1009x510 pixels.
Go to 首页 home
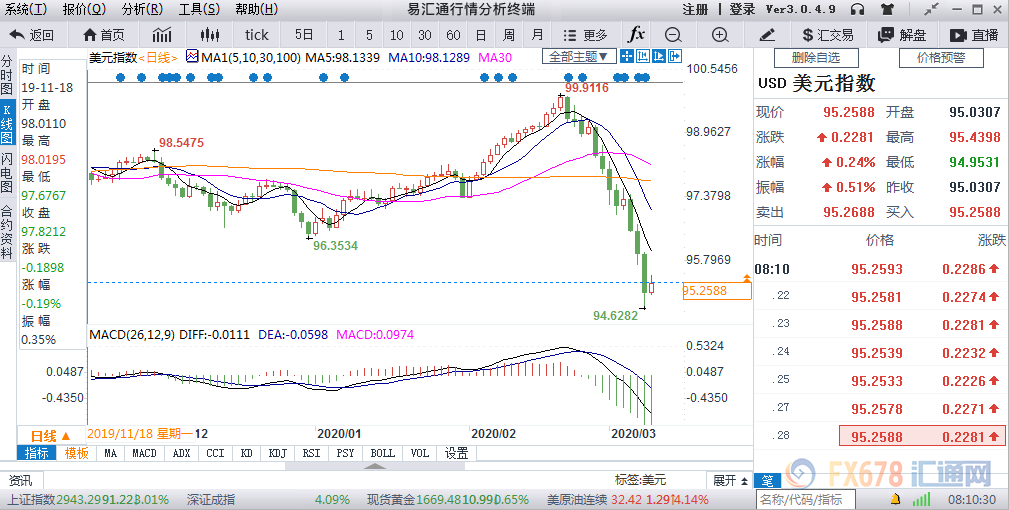[104, 35]
